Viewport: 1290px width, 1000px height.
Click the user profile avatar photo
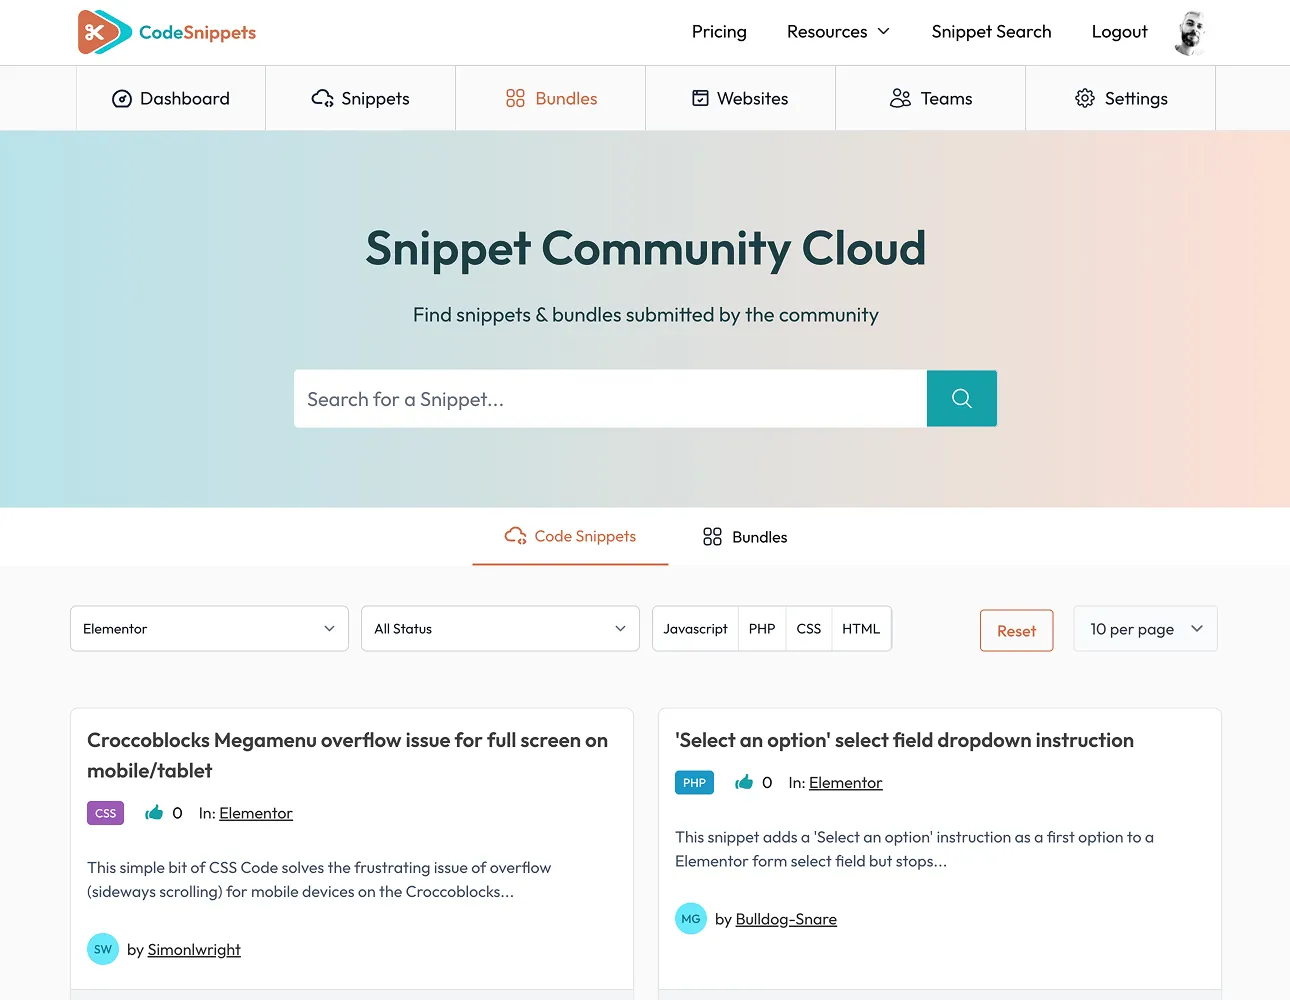(1190, 32)
